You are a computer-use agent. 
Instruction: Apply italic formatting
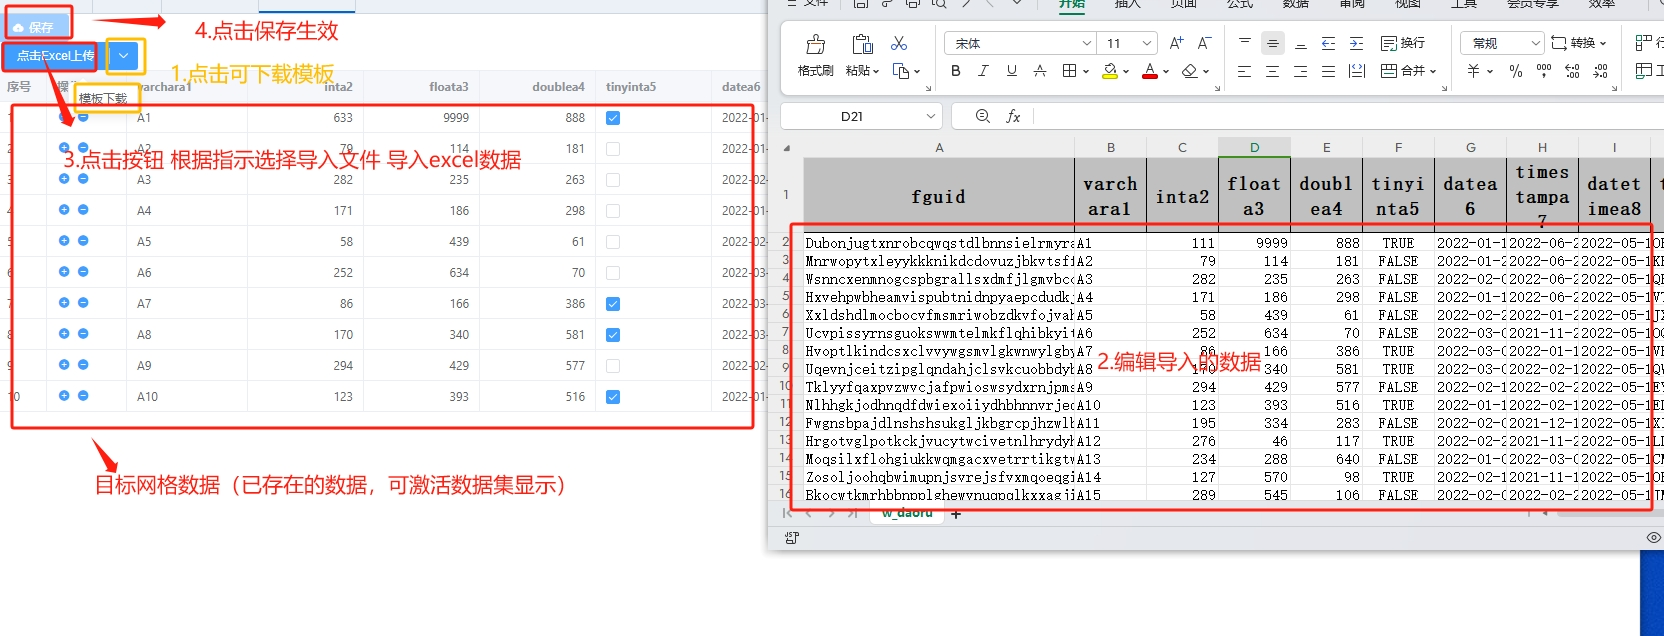click(x=984, y=71)
